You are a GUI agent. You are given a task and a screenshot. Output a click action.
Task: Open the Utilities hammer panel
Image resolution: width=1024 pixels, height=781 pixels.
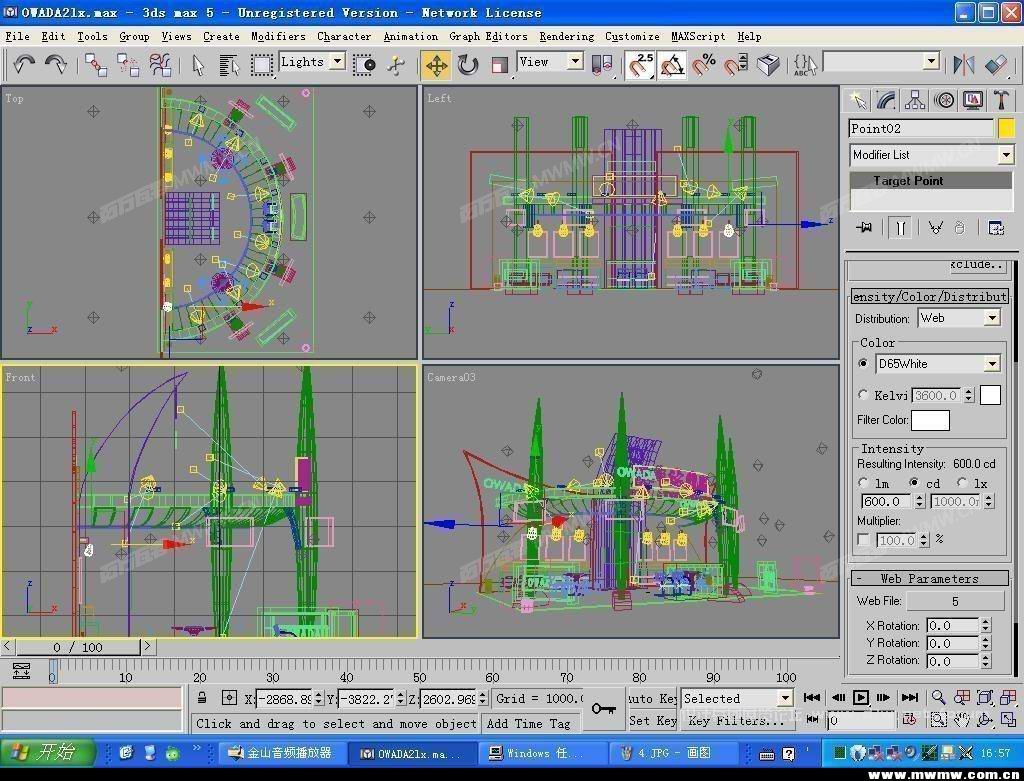pos(1001,100)
